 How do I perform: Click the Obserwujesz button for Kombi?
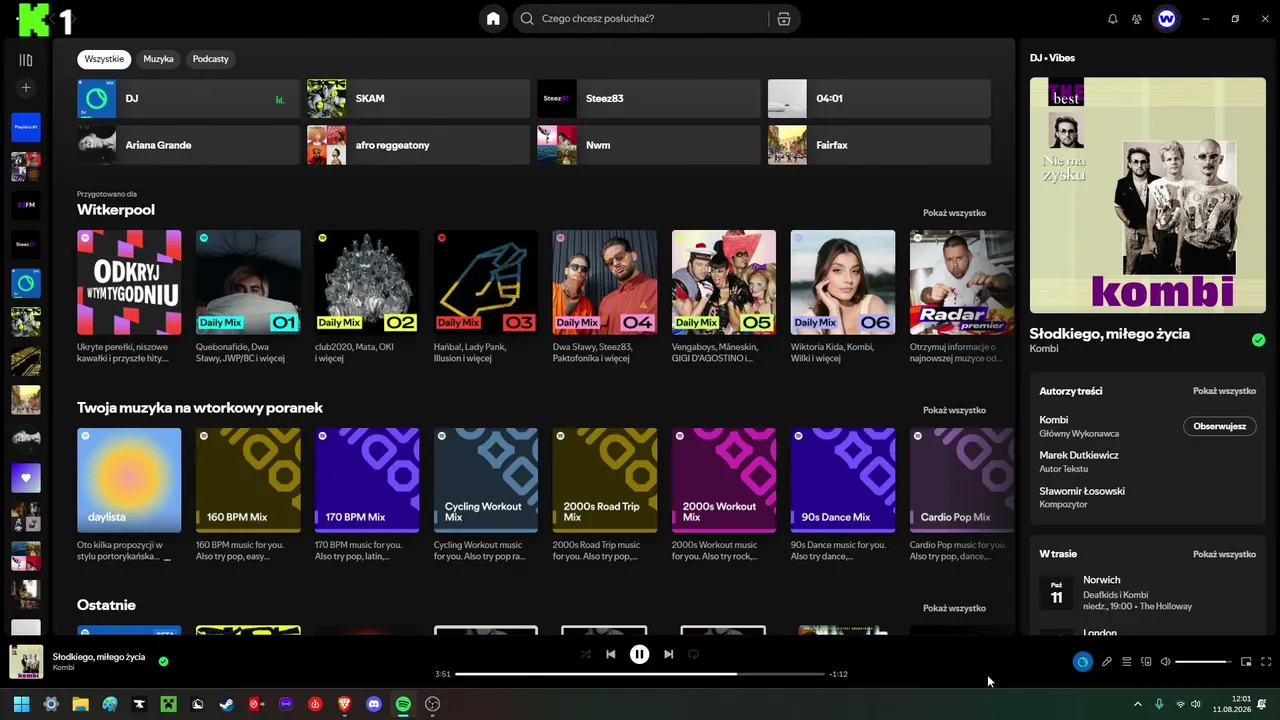tap(1219, 426)
